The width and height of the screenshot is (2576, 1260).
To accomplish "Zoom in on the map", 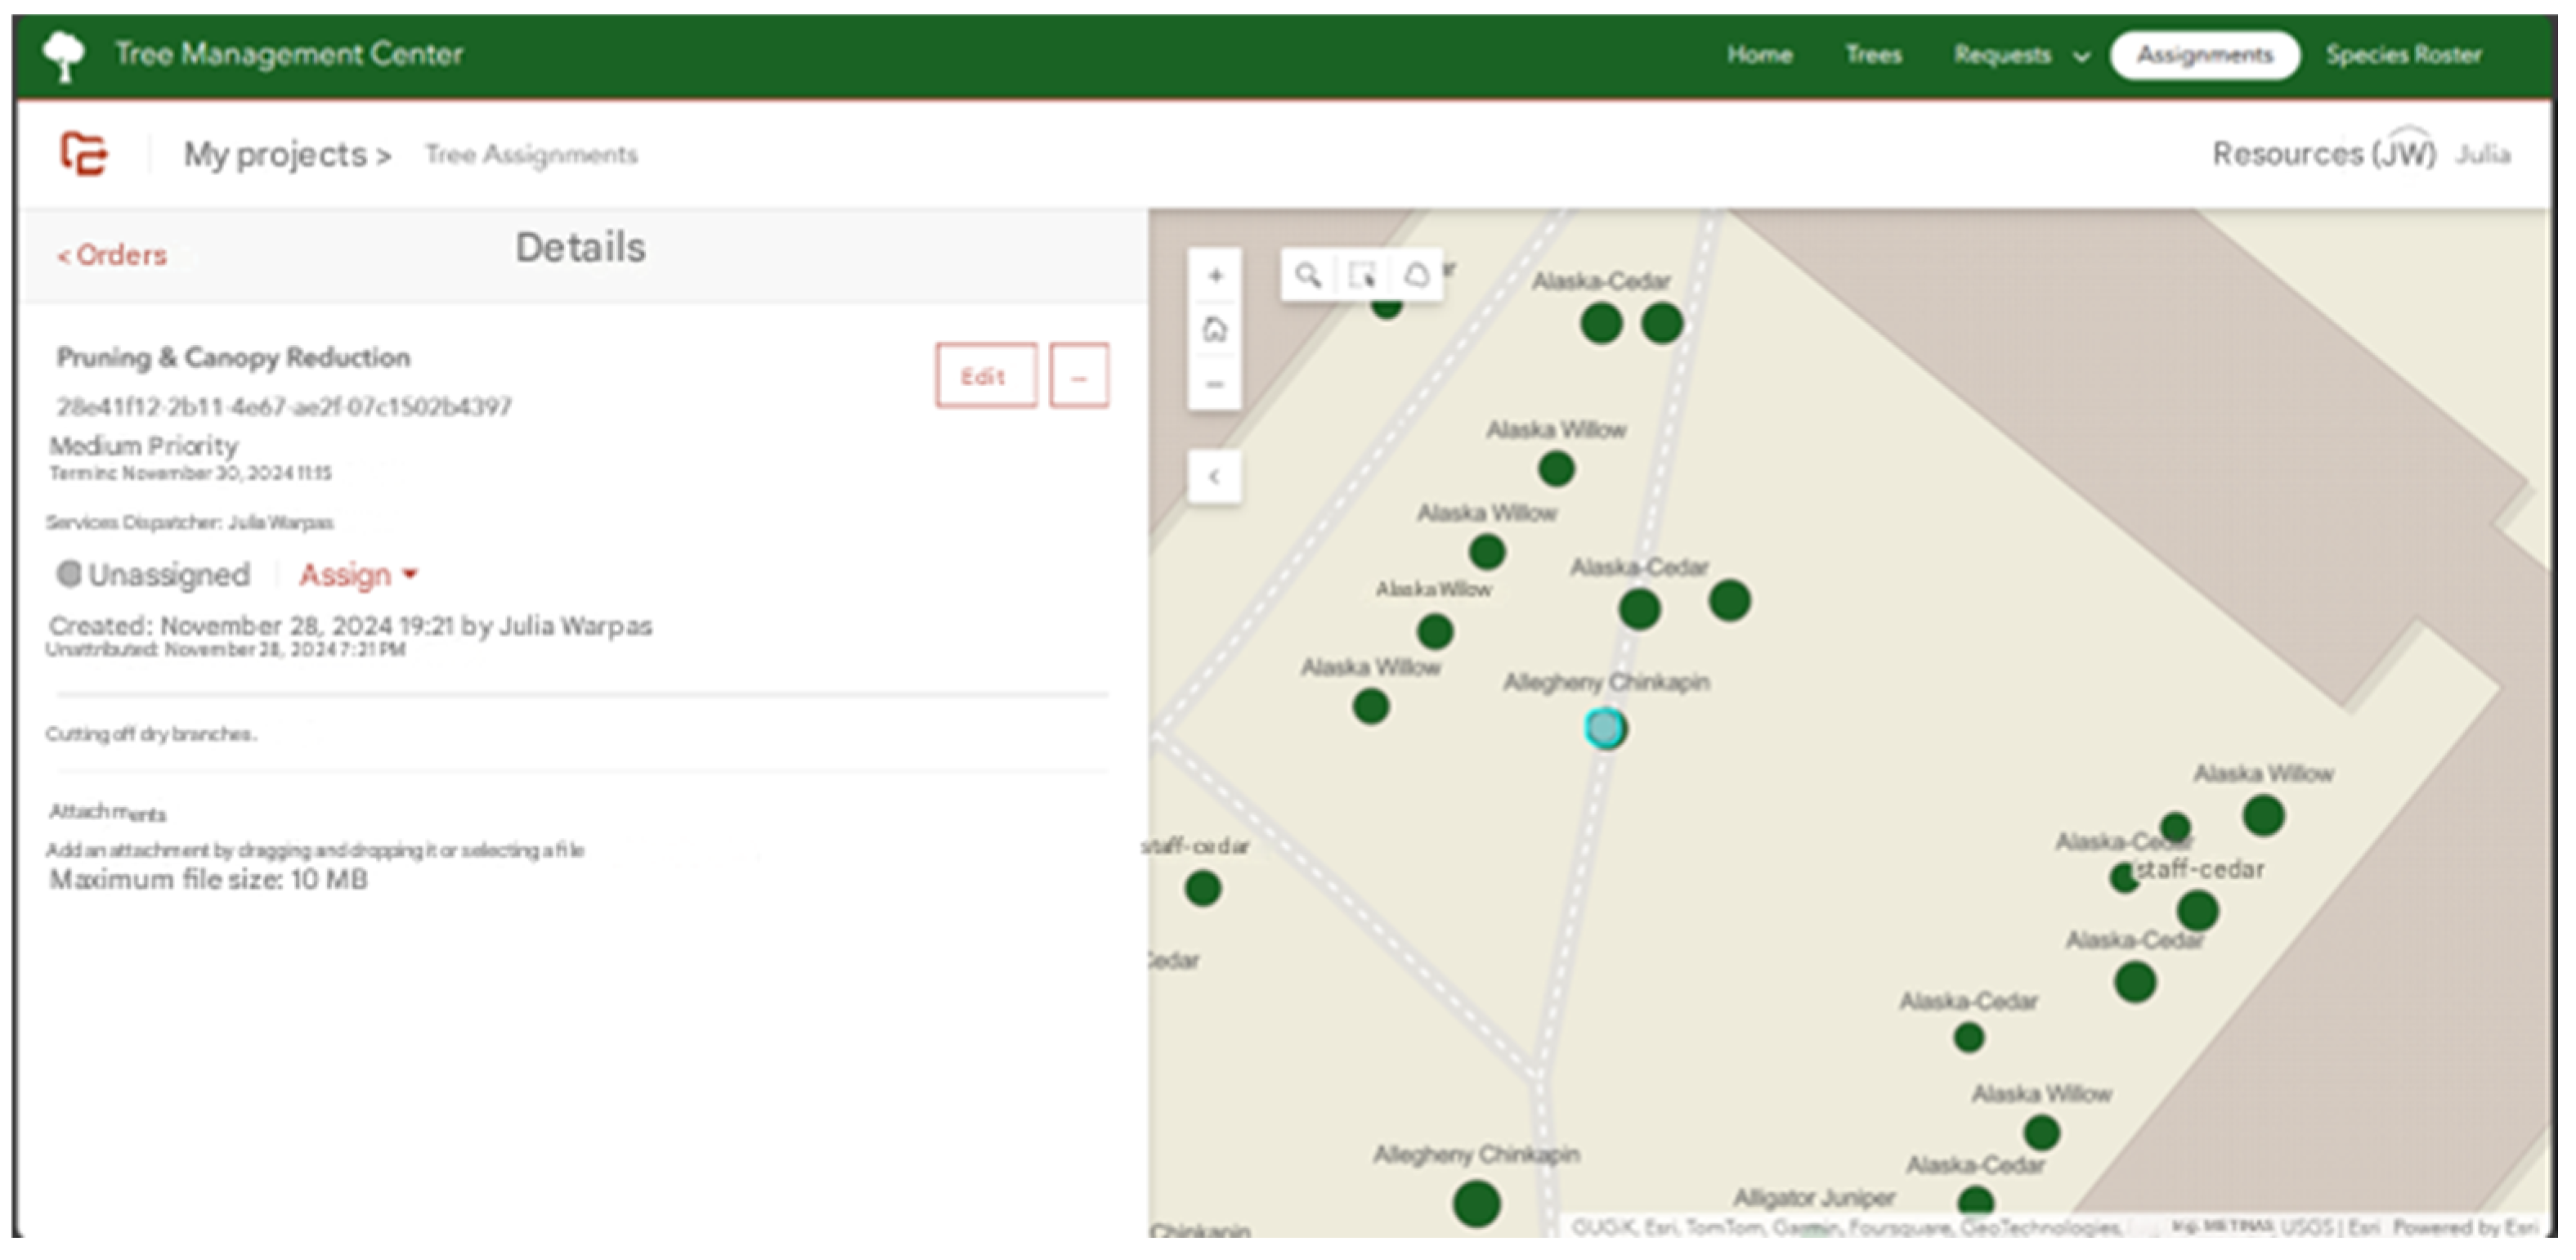I will click(x=1215, y=276).
